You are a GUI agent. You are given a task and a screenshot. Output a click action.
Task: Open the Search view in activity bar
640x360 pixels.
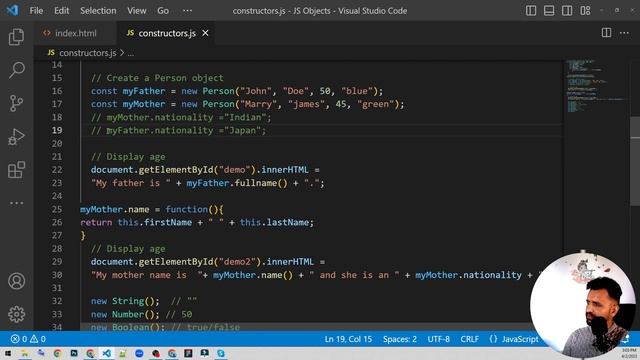(16, 70)
